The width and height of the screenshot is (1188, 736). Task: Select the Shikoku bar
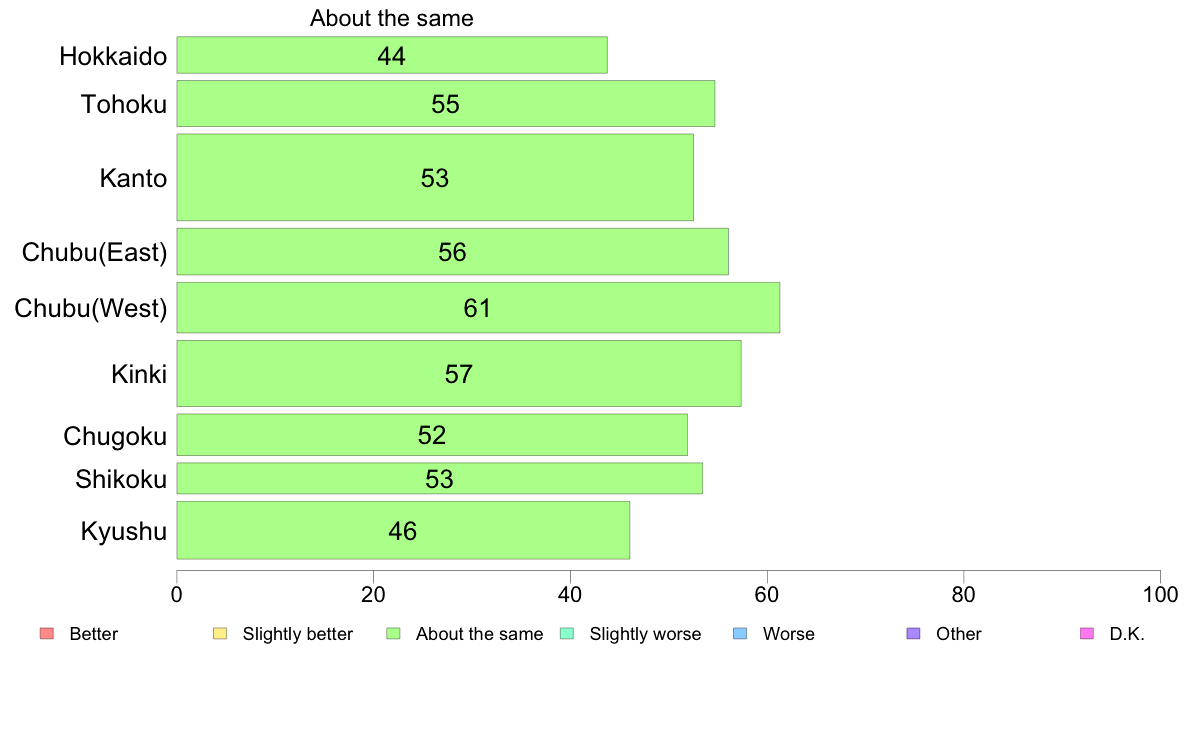[x=439, y=478]
